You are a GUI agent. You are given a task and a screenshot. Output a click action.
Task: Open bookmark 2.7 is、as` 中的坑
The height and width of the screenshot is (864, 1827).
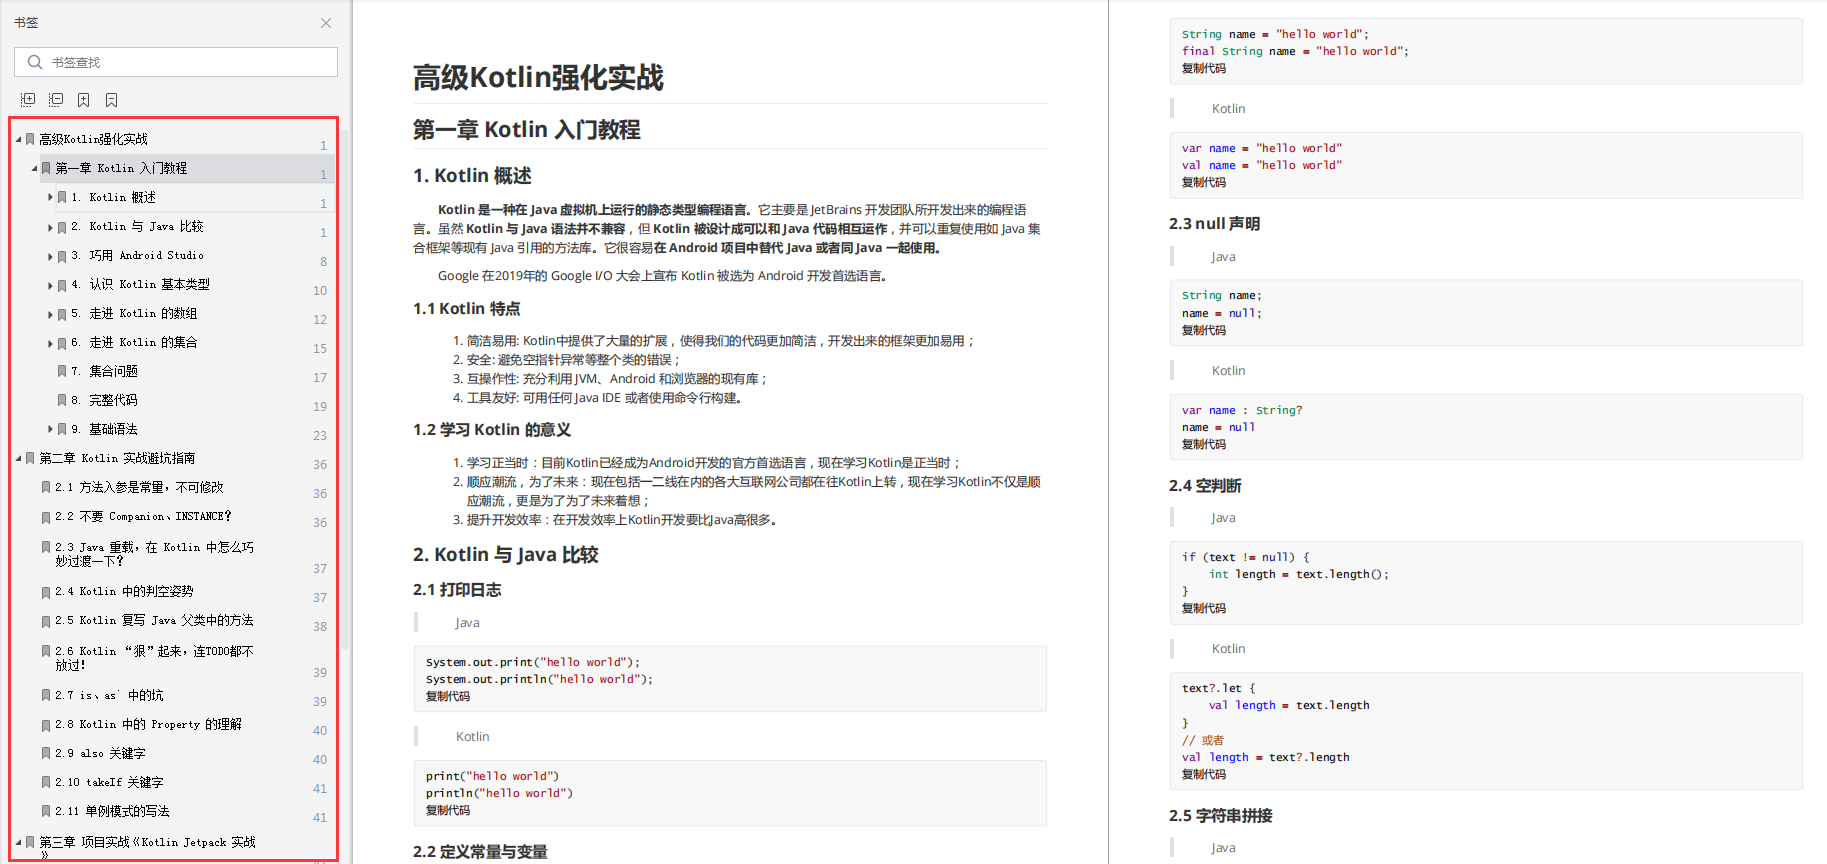[109, 695]
